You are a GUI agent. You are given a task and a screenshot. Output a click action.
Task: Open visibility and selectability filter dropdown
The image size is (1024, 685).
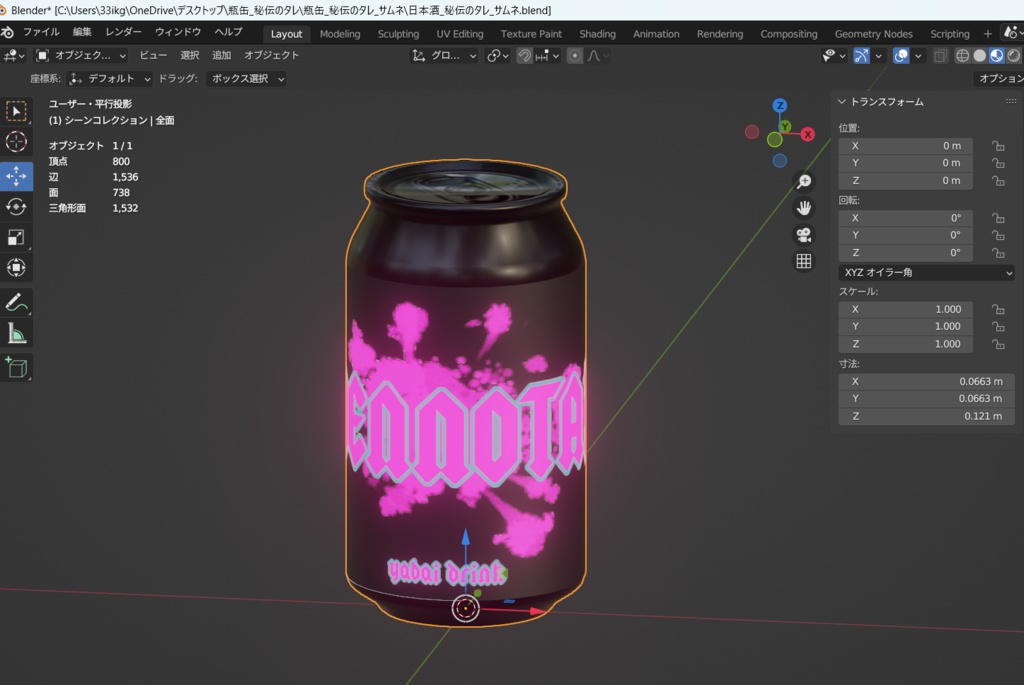pyautogui.click(x=834, y=56)
